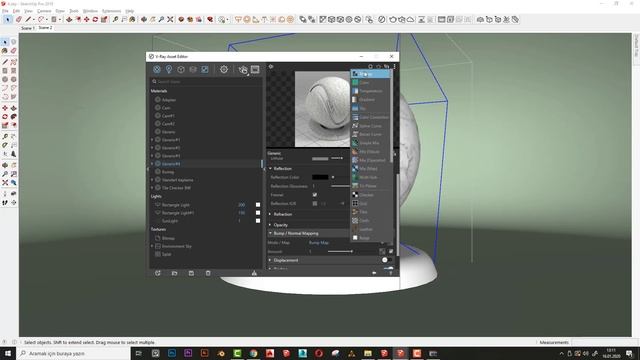Toggle the Rectangle Light enable checkbox
The height and width of the screenshot is (360, 640).
tap(258, 204)
